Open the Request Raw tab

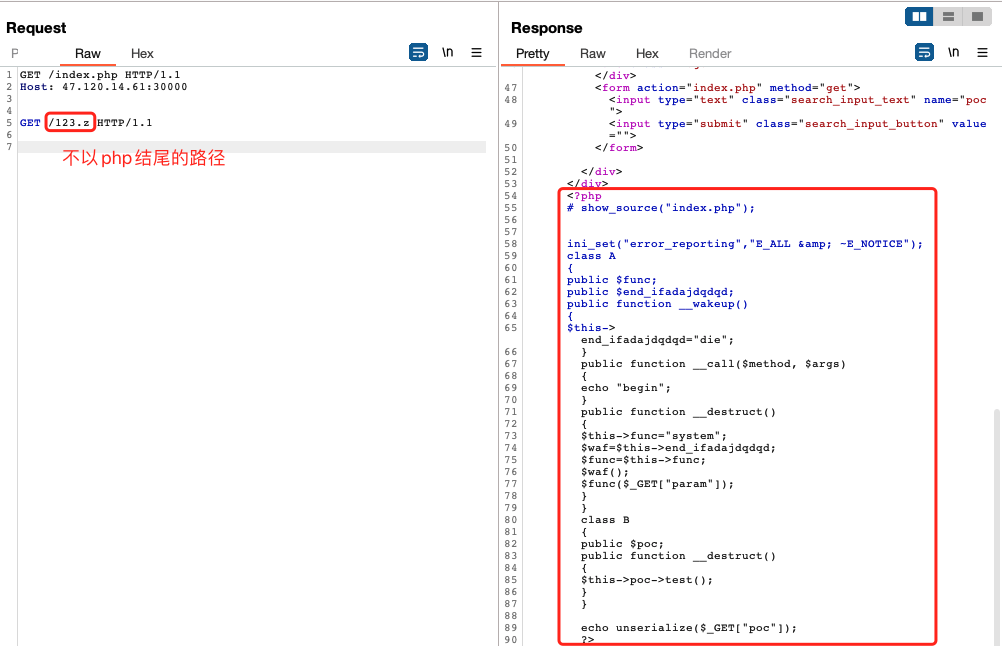pos(88,54)
